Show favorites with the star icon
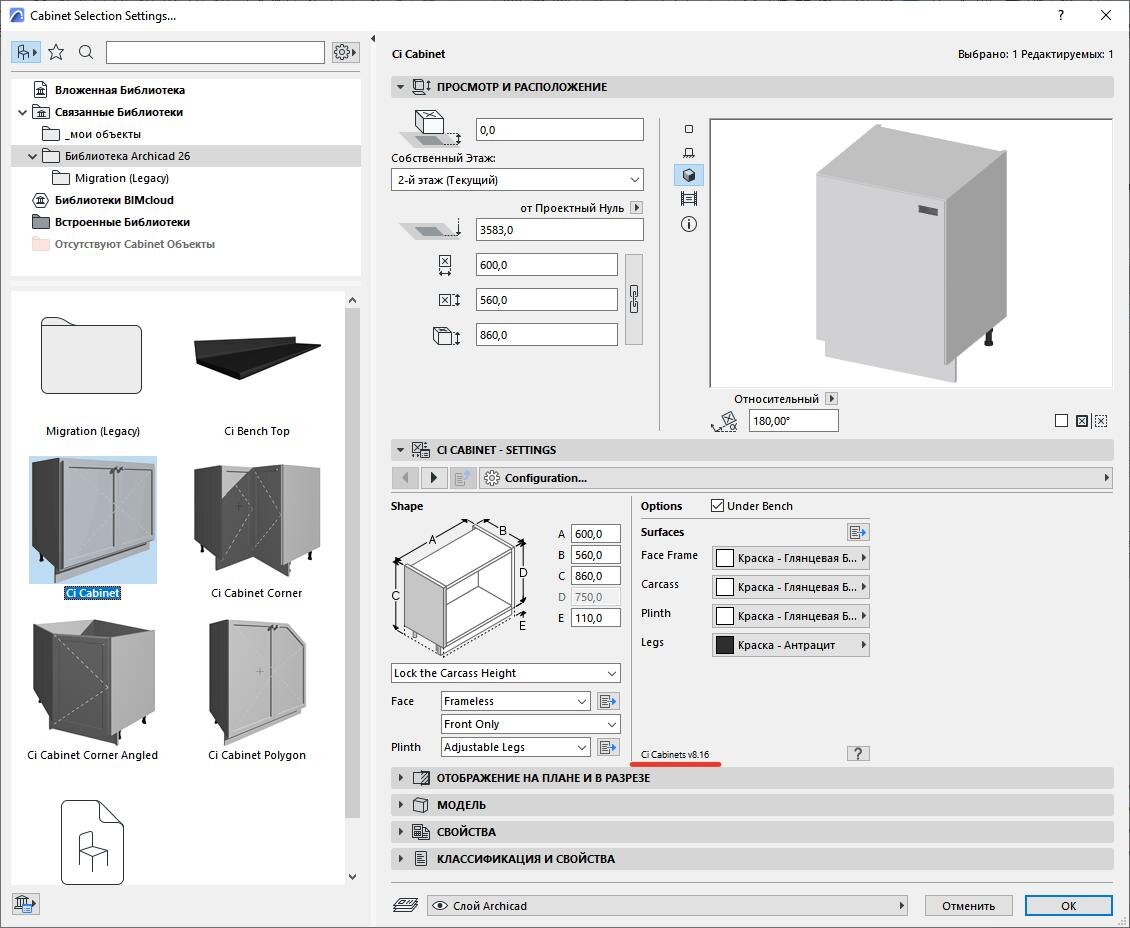 [x=56, y=52]
